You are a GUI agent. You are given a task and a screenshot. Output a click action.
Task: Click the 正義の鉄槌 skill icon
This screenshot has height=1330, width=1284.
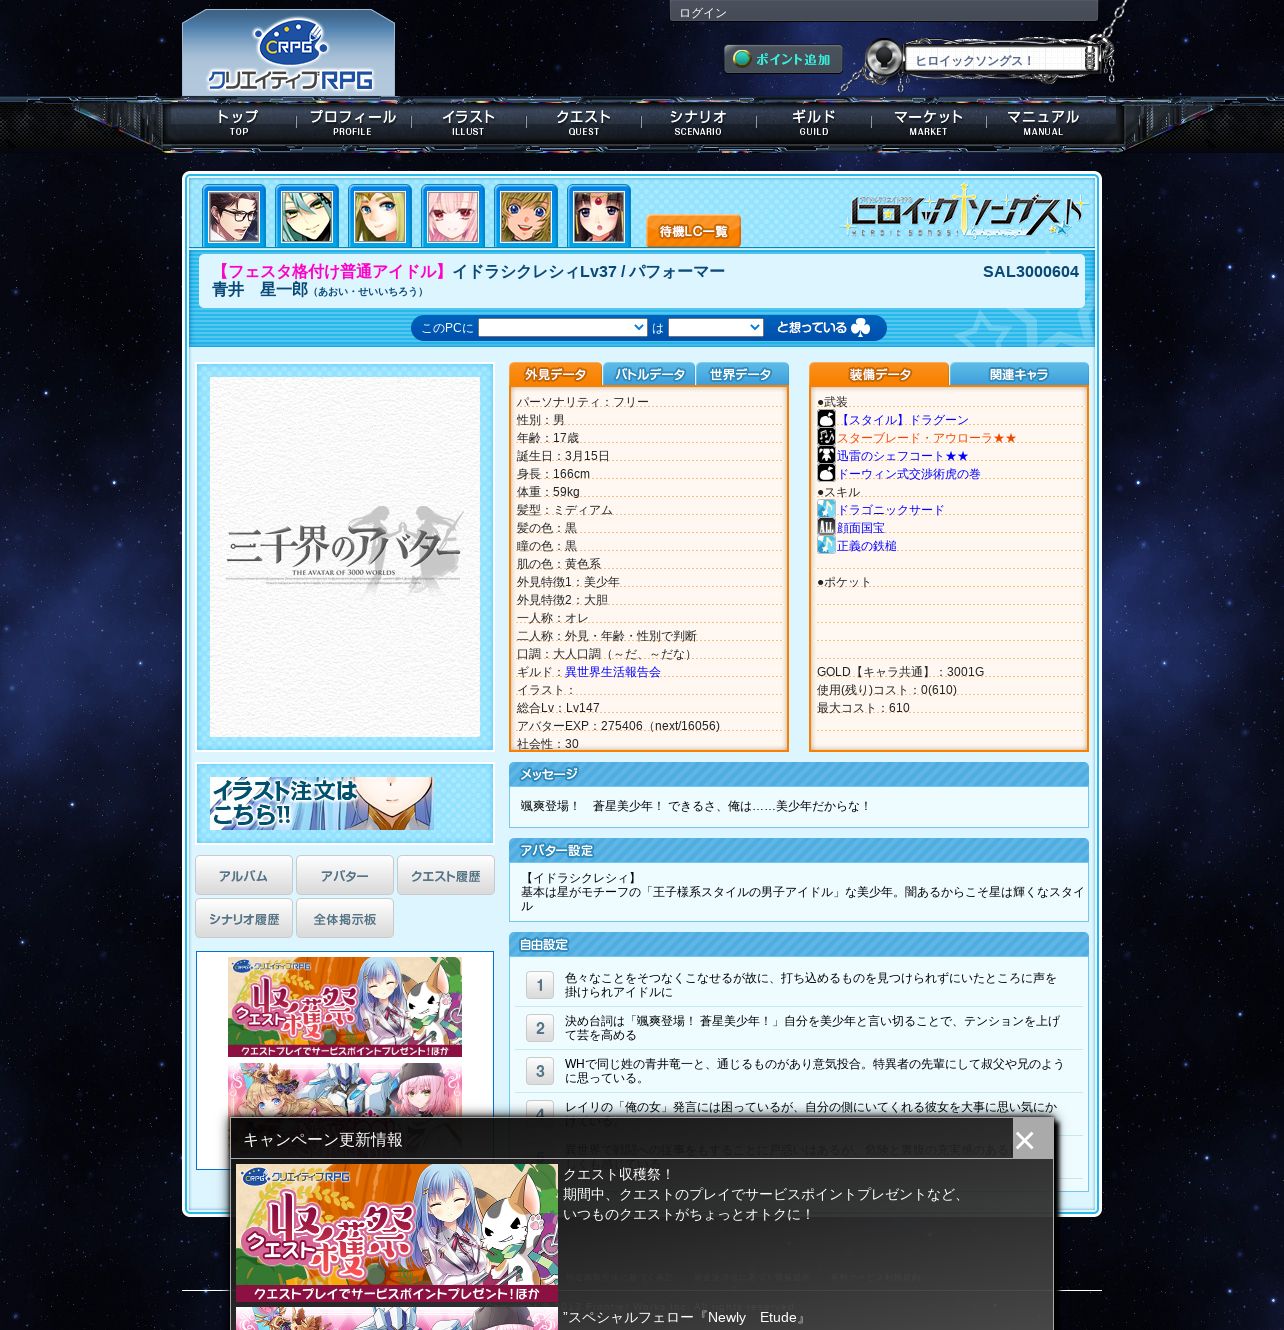826,545
